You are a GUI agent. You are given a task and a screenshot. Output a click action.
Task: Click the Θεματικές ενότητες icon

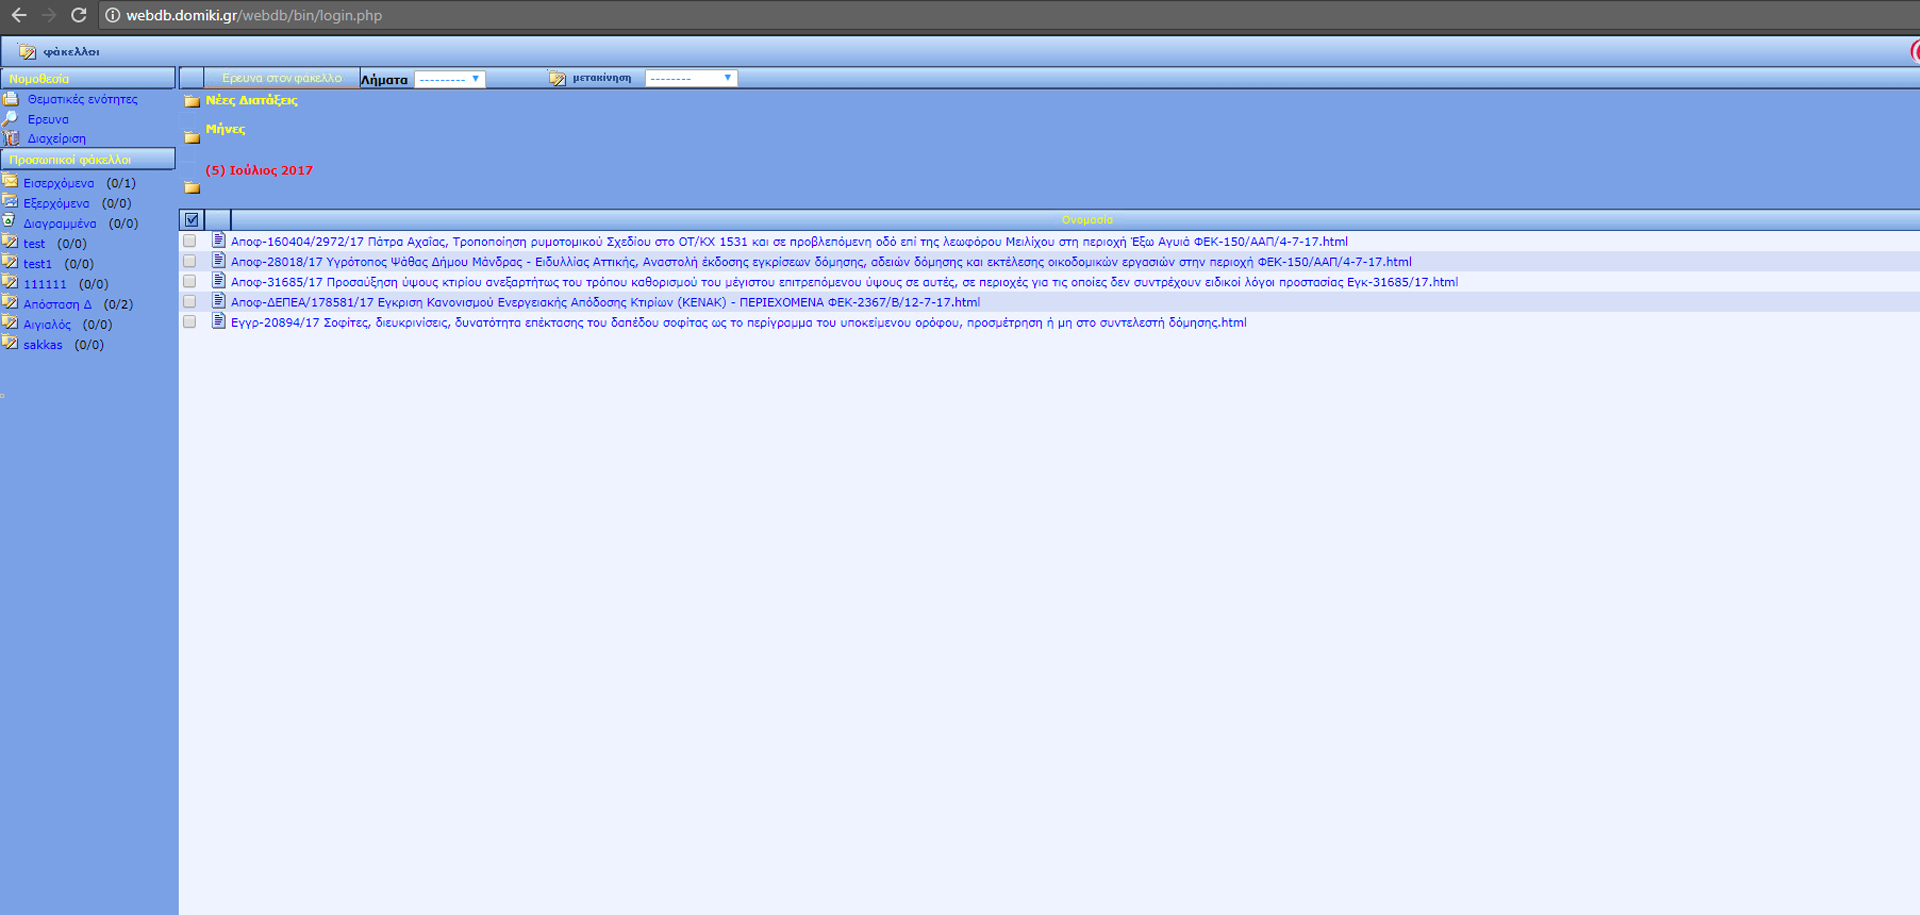point(11,99)
